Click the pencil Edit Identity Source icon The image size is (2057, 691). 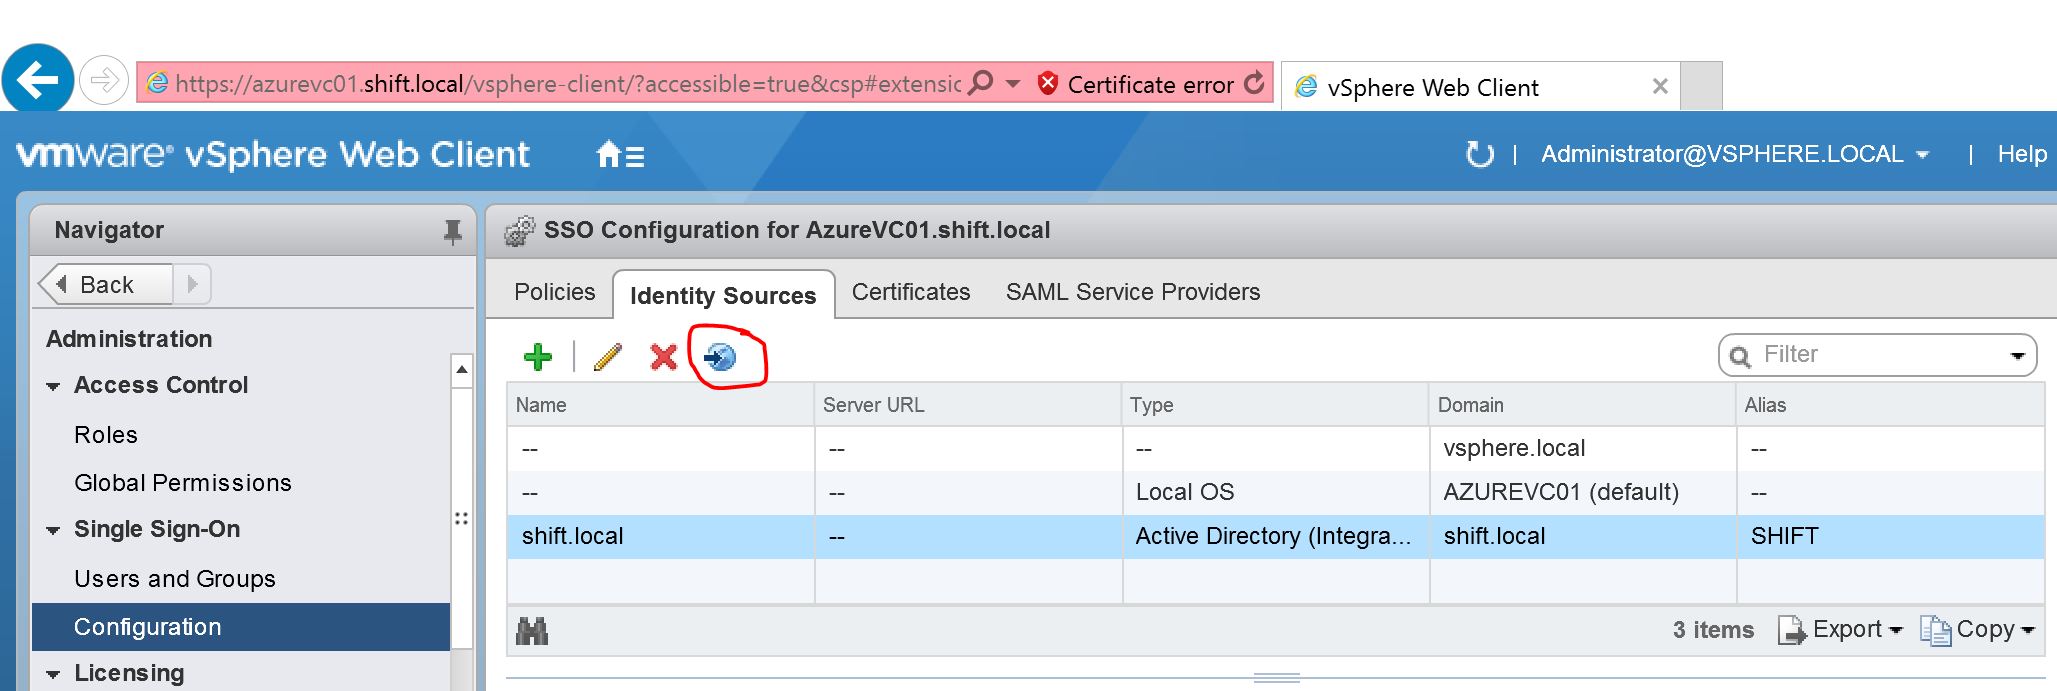click(607, 357)
